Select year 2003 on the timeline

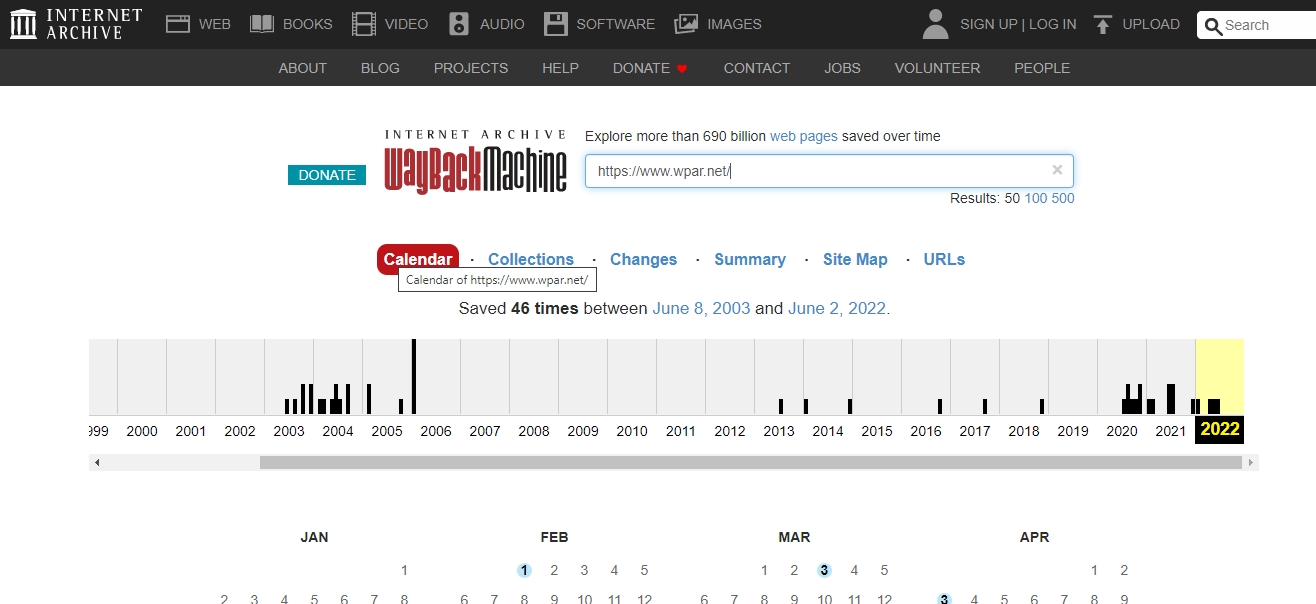[289, 430]
